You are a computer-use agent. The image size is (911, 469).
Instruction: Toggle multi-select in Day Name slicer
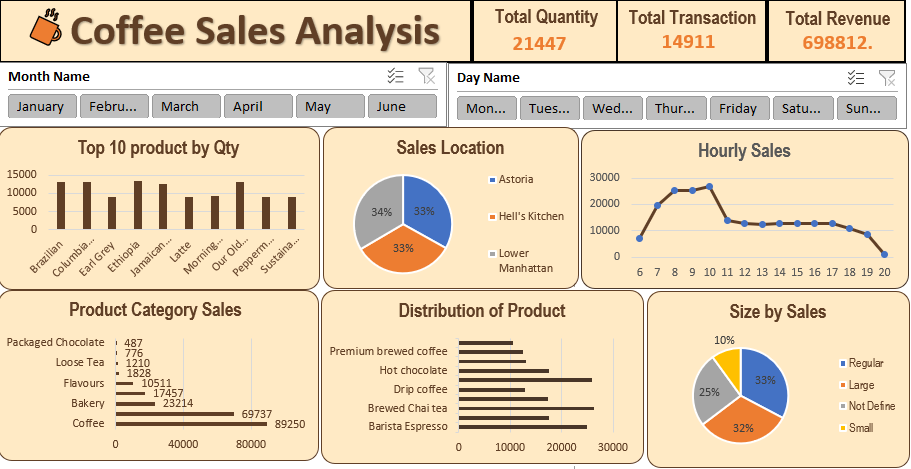click(855, 78)
